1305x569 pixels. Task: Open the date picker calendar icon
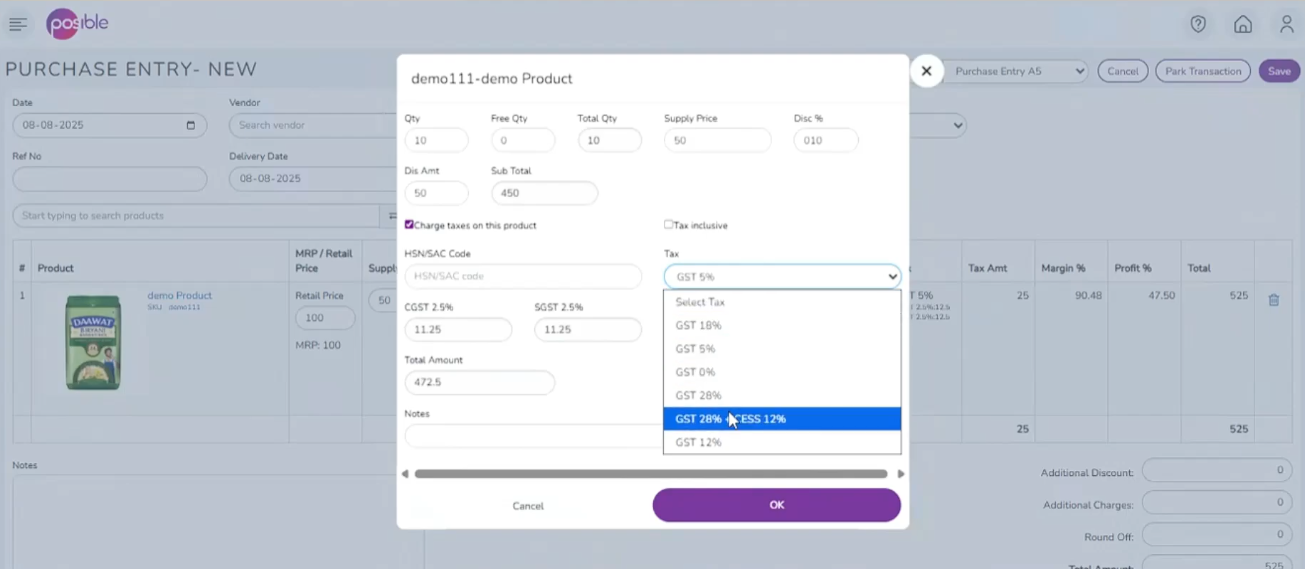pyautogui.click(x=191, y=126)
